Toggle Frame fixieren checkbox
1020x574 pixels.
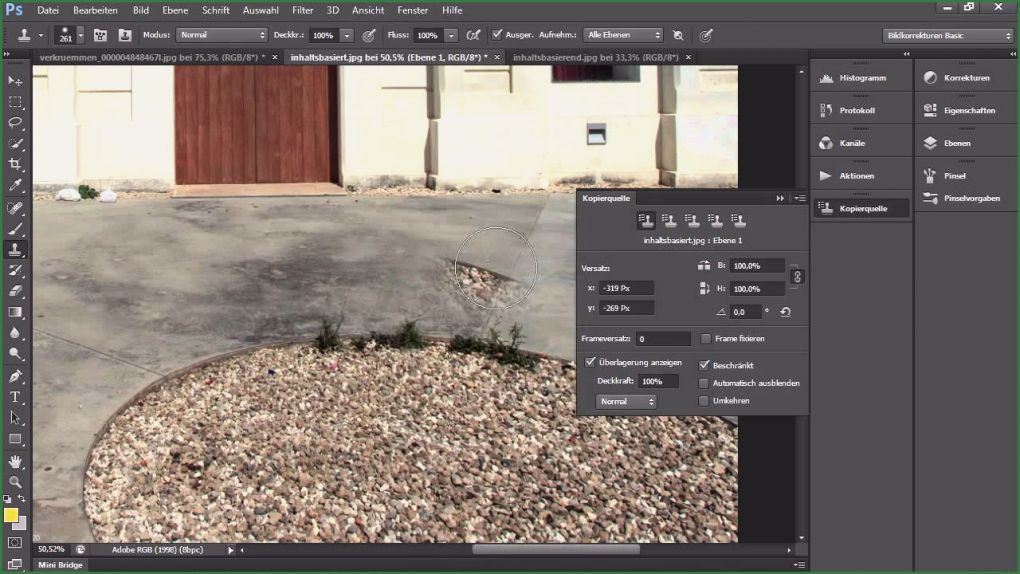click(706, 338)
